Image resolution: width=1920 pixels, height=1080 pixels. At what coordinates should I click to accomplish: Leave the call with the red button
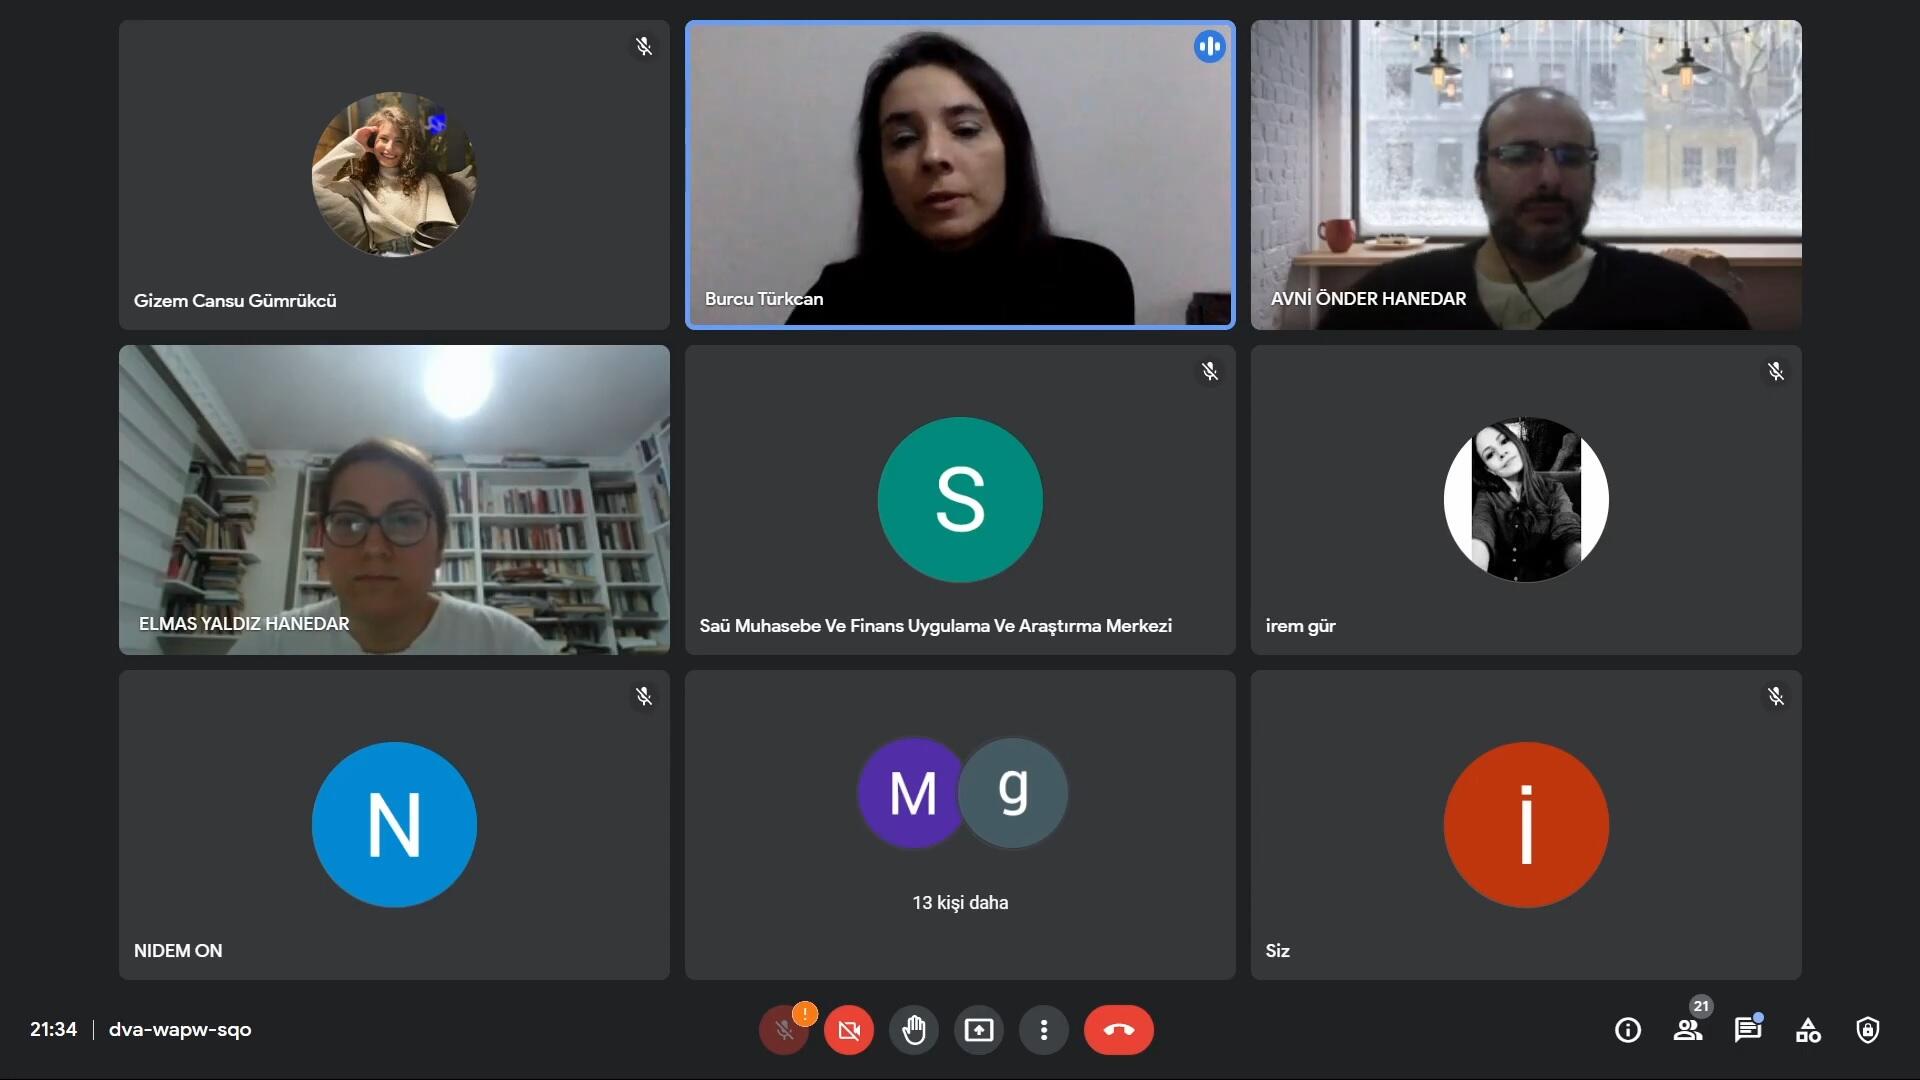[1119, 1030]
